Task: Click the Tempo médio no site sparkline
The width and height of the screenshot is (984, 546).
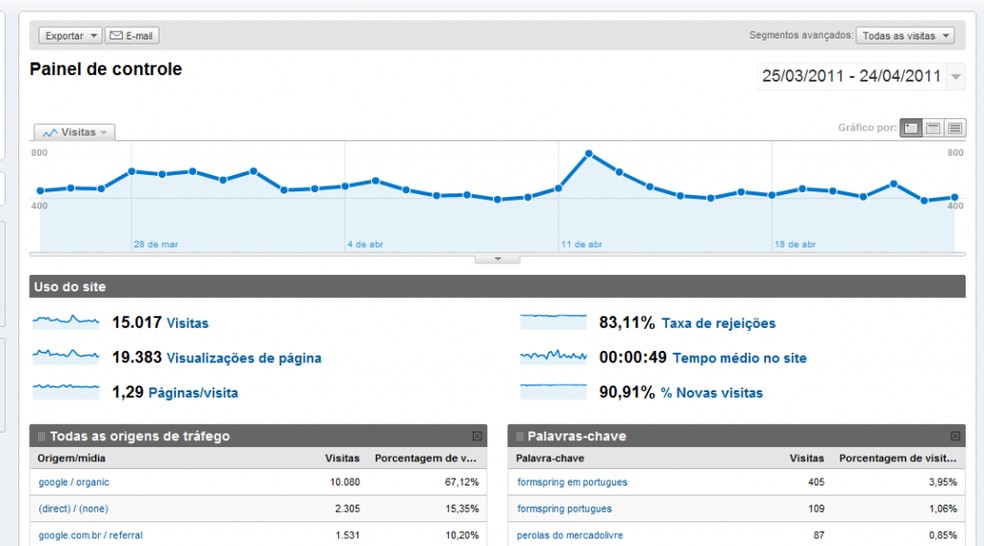Action: pyautogui.click(x=554, y=356)
